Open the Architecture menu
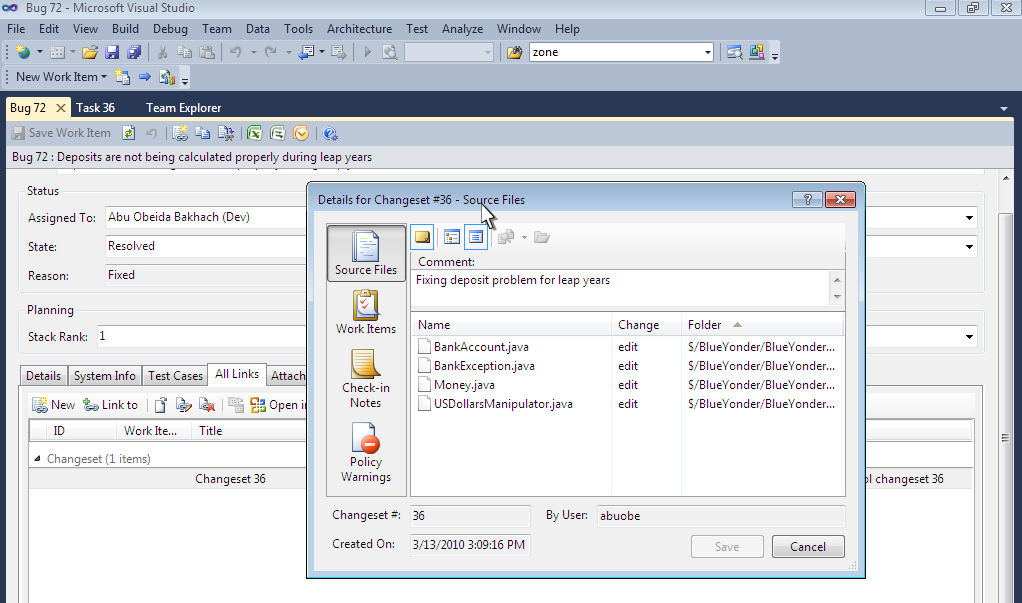 [359, 29]
